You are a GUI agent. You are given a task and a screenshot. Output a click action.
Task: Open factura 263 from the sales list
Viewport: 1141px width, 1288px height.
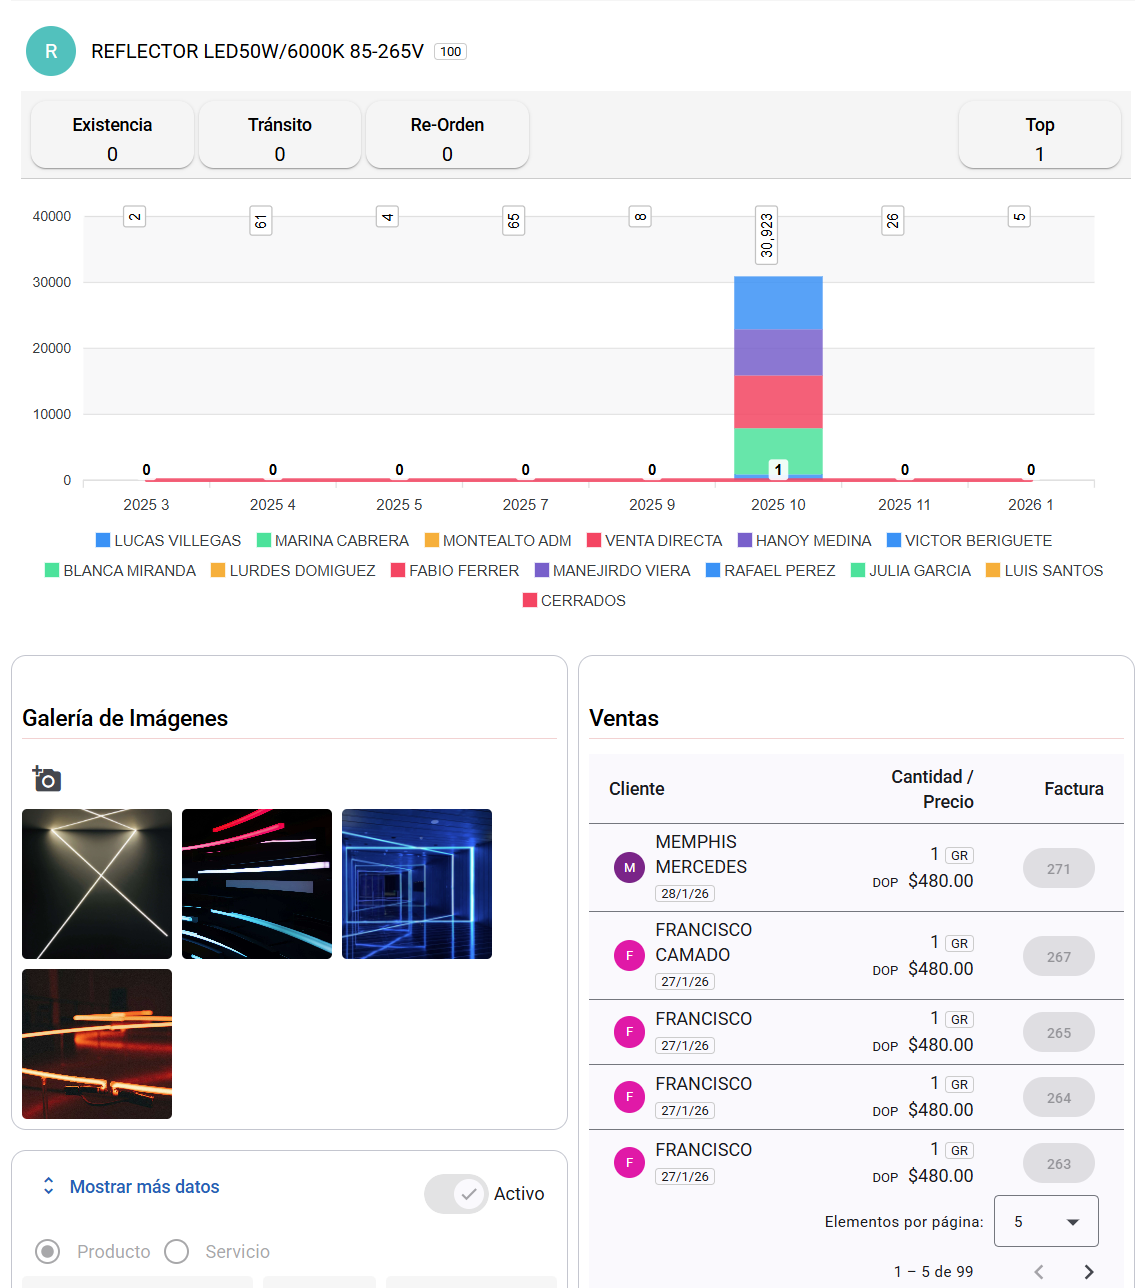[x=1058, y=1163]
